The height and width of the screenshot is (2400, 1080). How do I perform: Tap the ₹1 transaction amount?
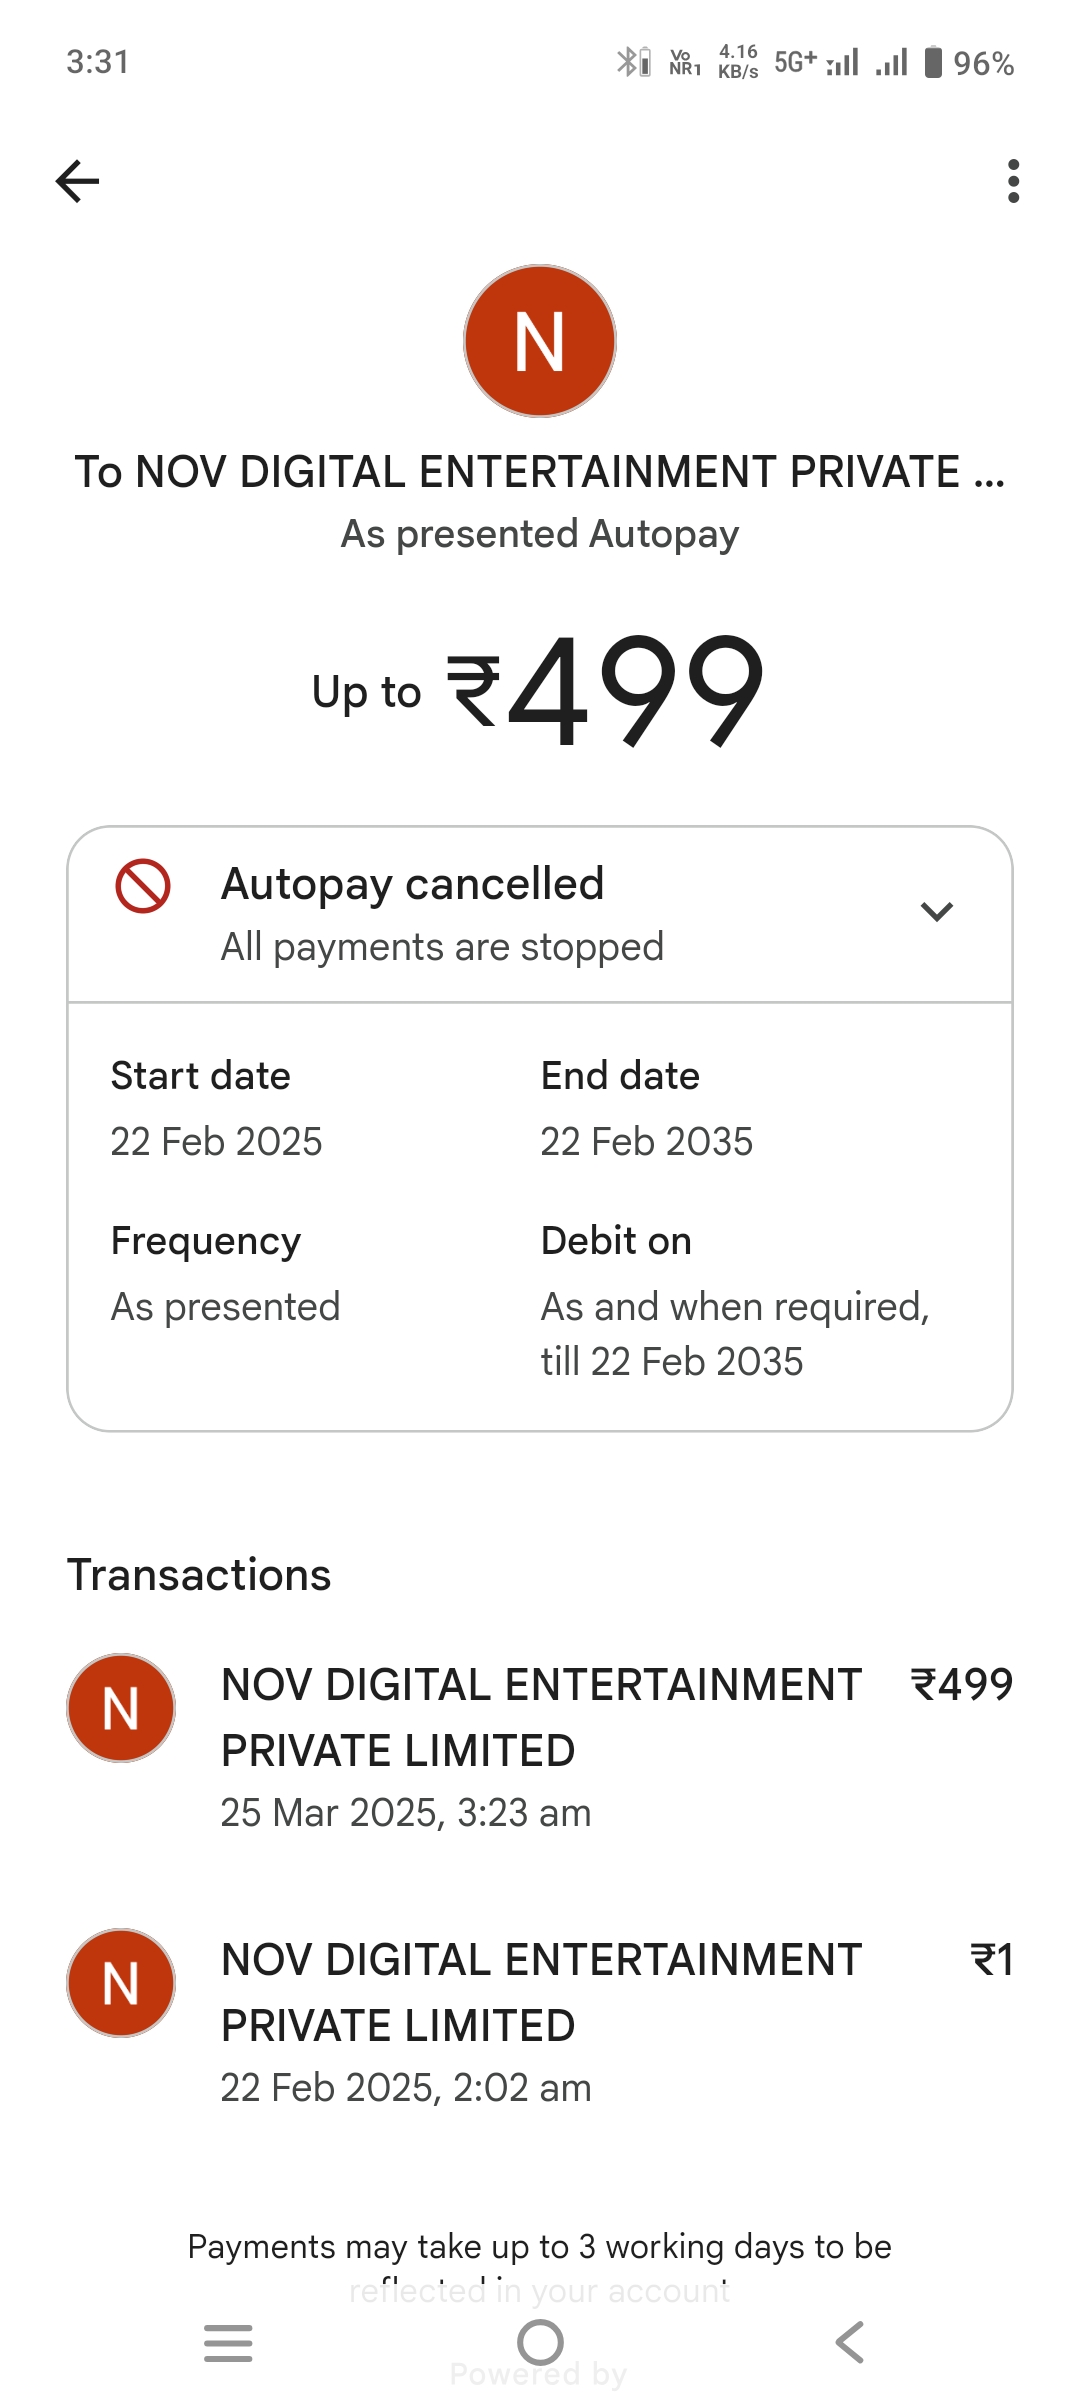(992, 1960)
